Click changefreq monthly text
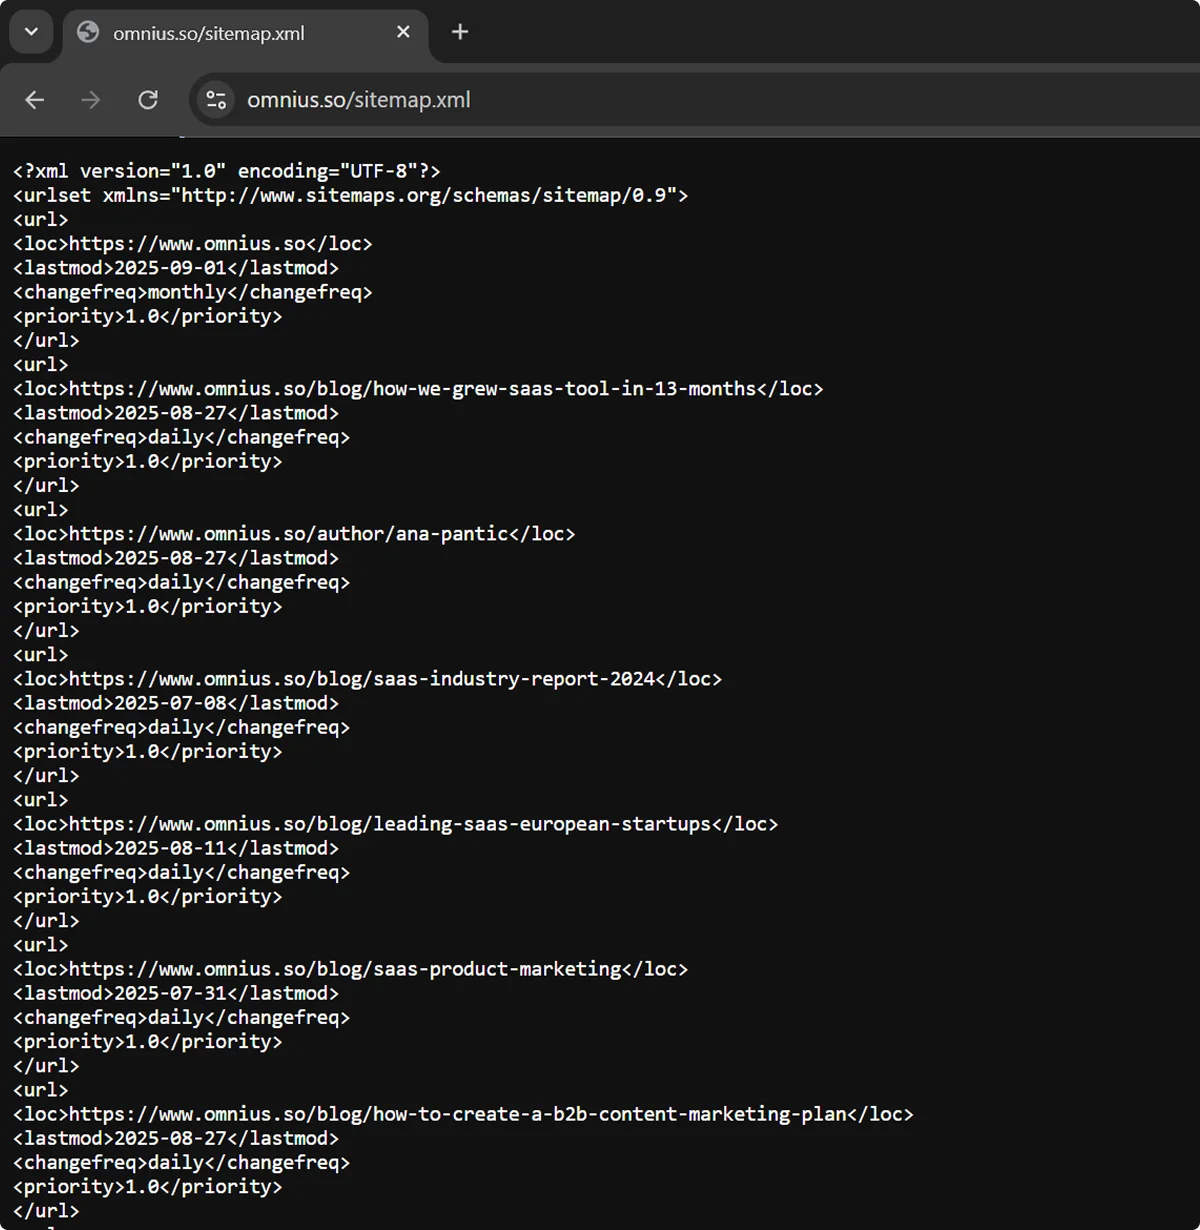1200x1230 pixels. [193, 292]
